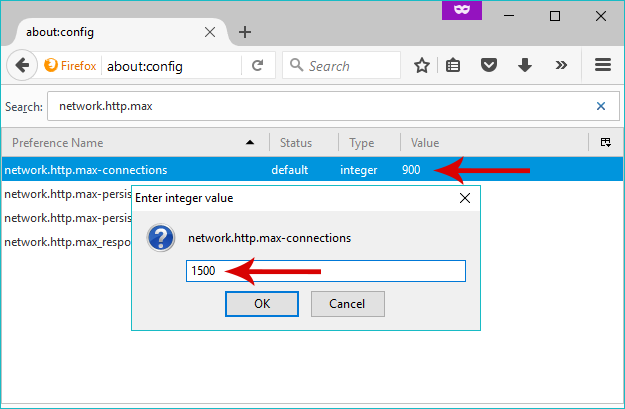
Task: Cancel the integer value dialog
Action: coord(348,304)
